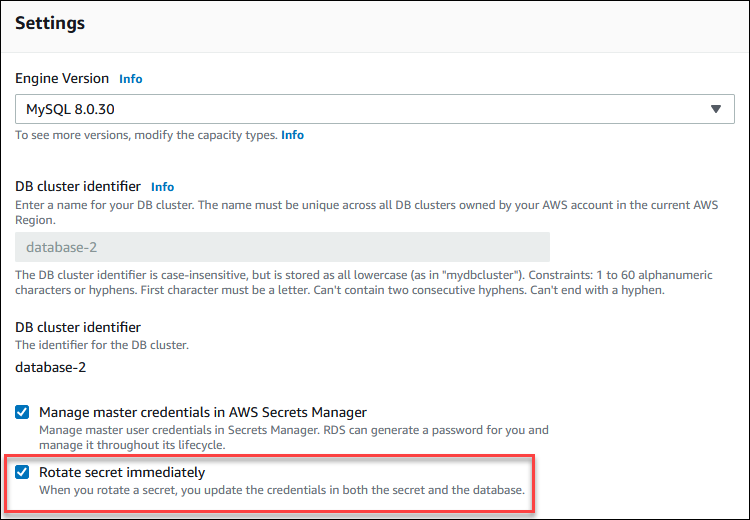Screen dimensions: 750x520
Task: Click first 'DB cluster identifier' label above input
Action: (78, 187)
